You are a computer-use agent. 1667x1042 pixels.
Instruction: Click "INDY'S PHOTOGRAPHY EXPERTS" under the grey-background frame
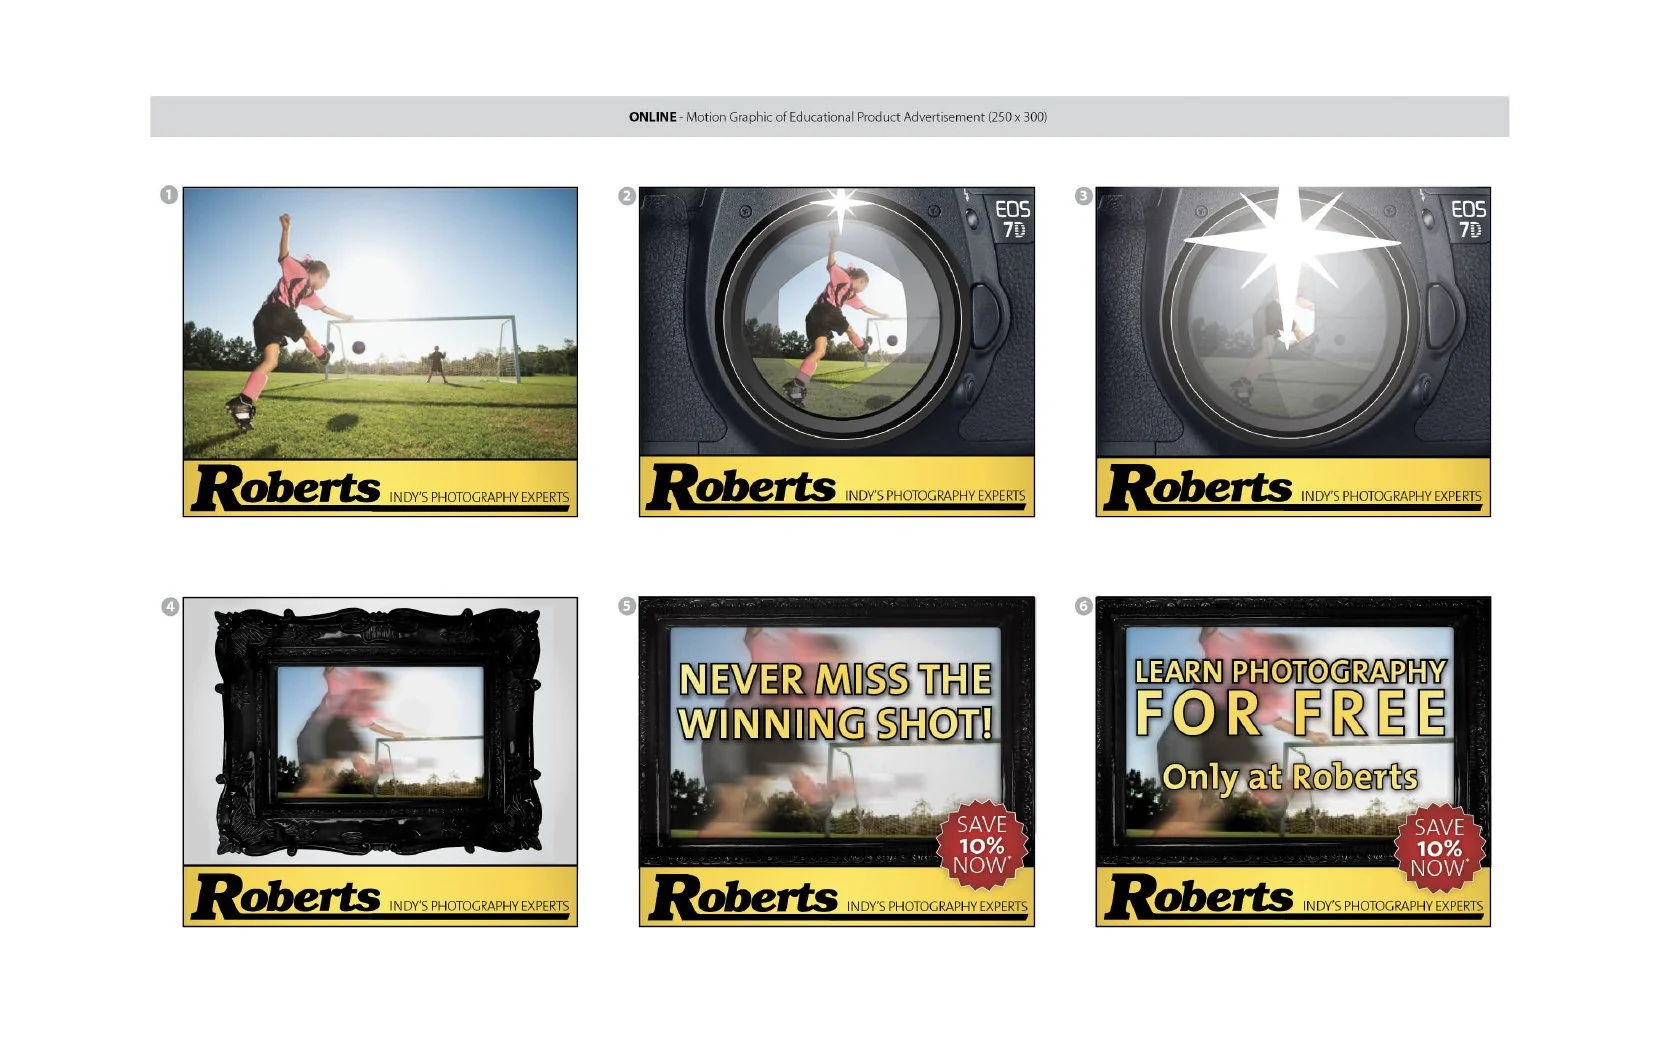479,906
